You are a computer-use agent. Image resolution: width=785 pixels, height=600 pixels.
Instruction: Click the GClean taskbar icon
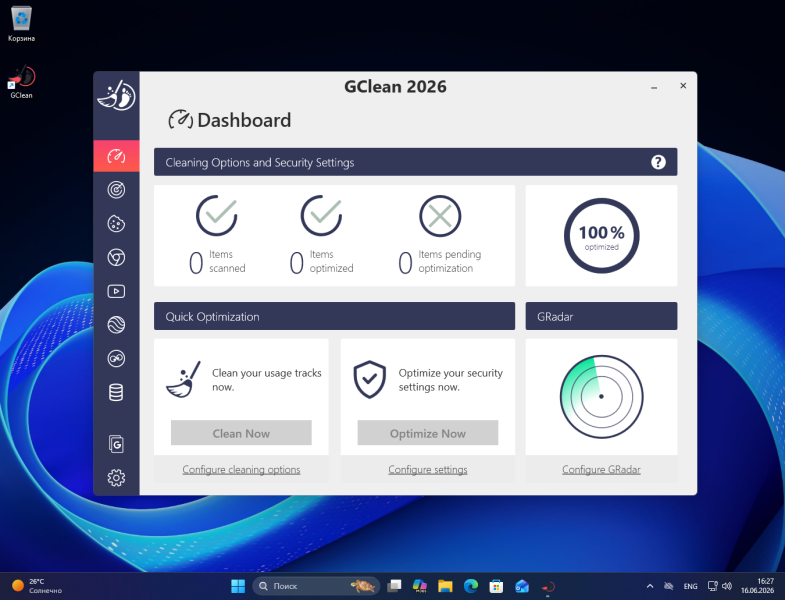point(548,585)
